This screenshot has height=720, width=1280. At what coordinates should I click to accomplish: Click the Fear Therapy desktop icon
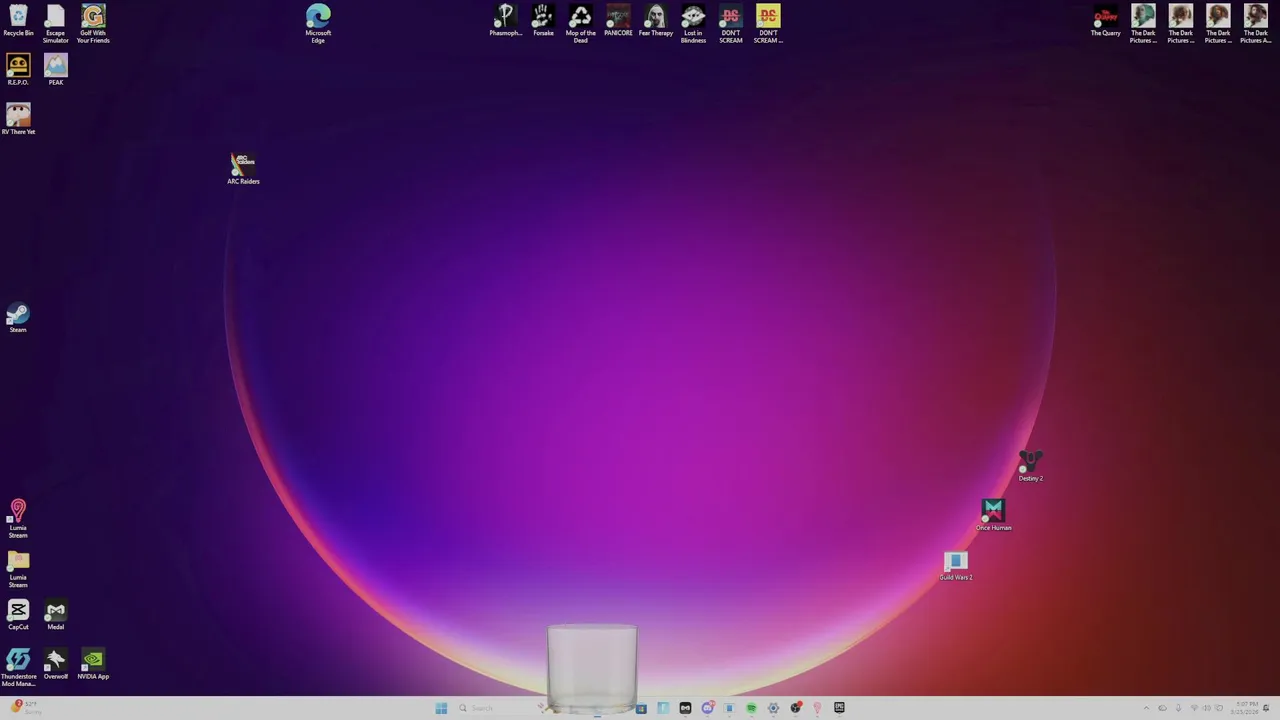point(656,21)
